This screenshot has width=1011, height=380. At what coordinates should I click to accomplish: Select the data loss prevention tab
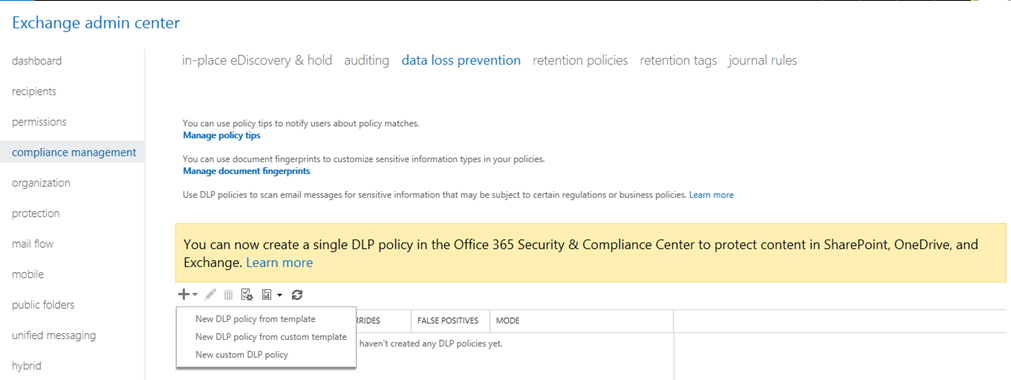click(461, 61)
